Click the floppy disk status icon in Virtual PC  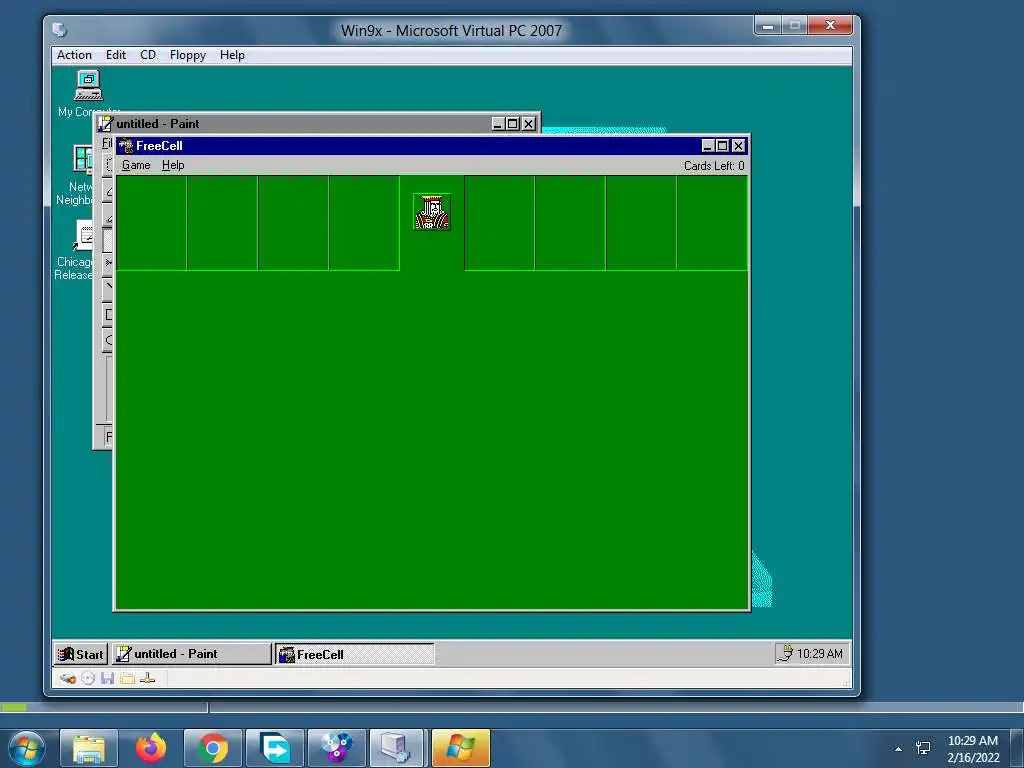click(x=108, y=679)
